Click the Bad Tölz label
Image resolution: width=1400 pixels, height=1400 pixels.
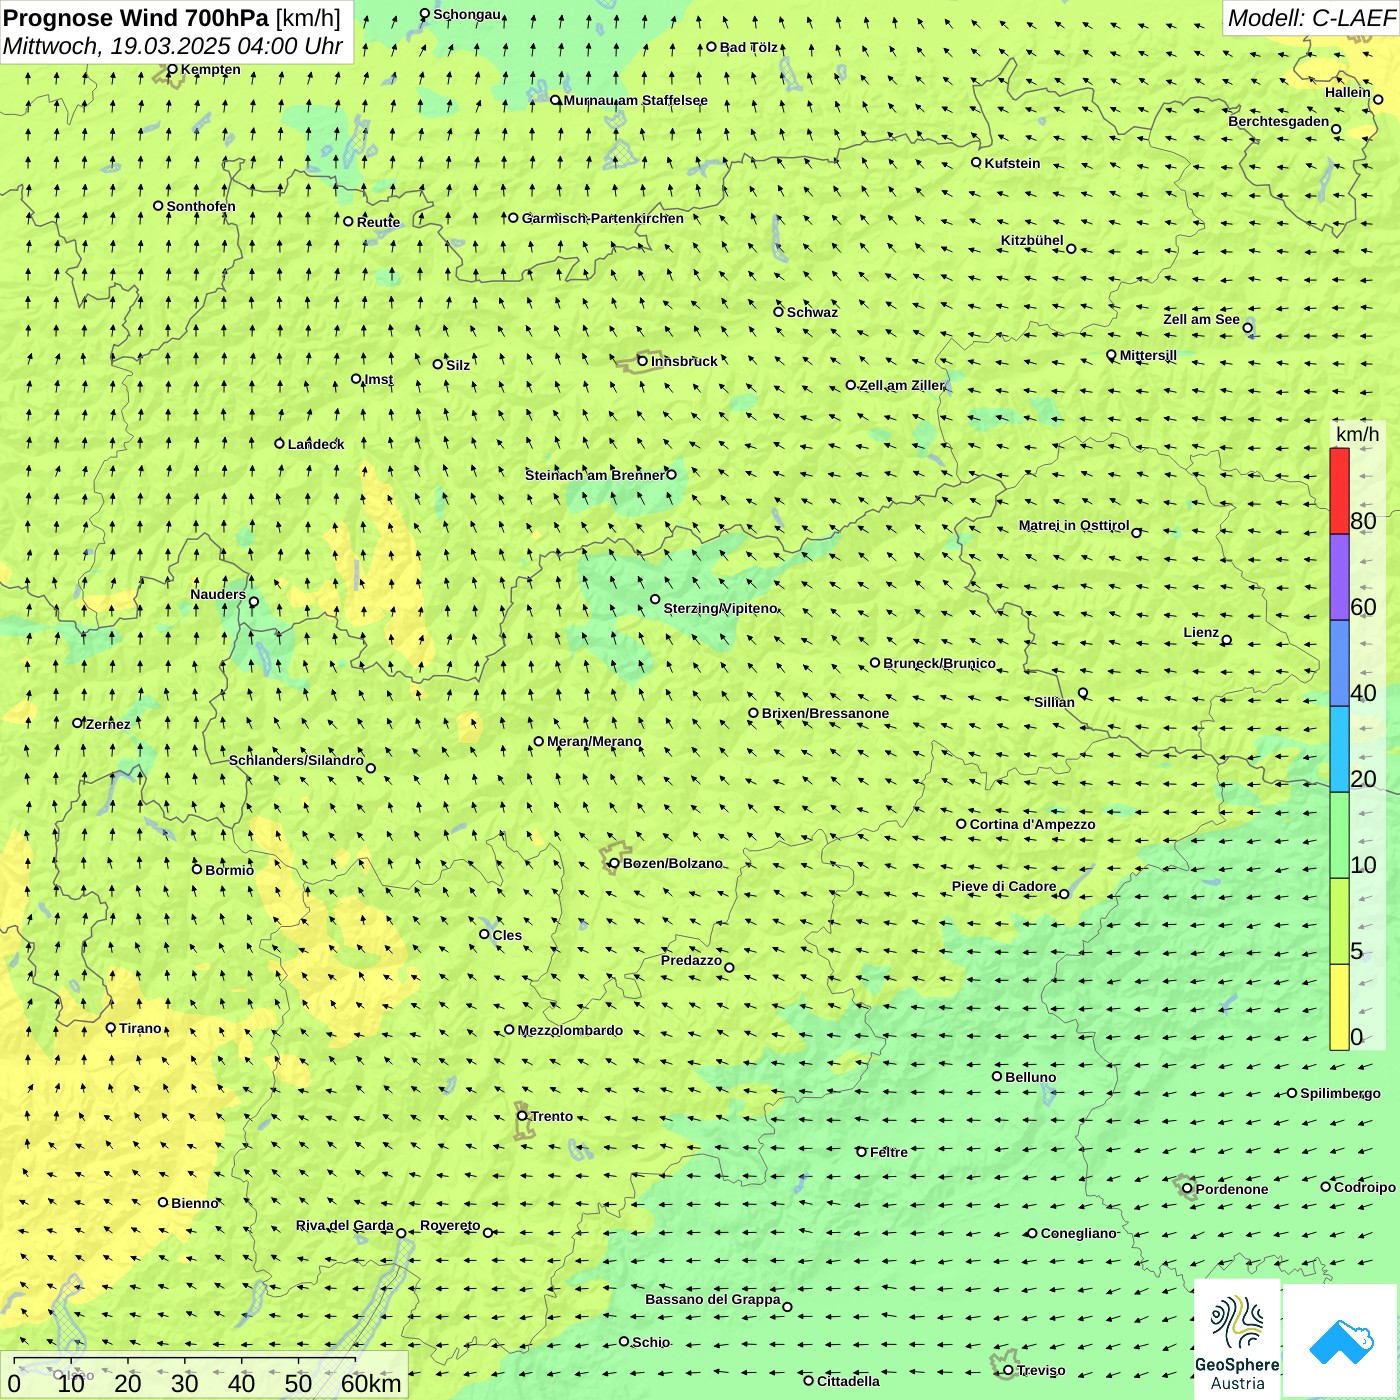pyautogui.click(x=748, y=47)
